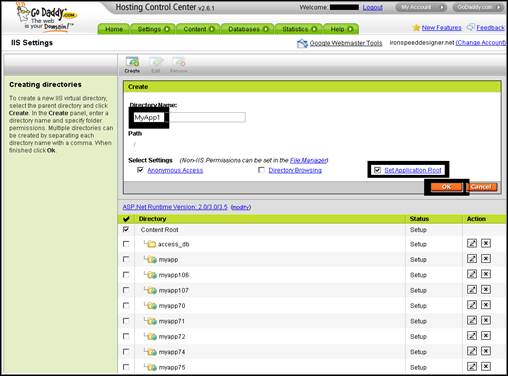Screen dimensions: 508x376
Task: Click the delete icon for myapp row
Action: pyautogui.click(x=486, y=259)
